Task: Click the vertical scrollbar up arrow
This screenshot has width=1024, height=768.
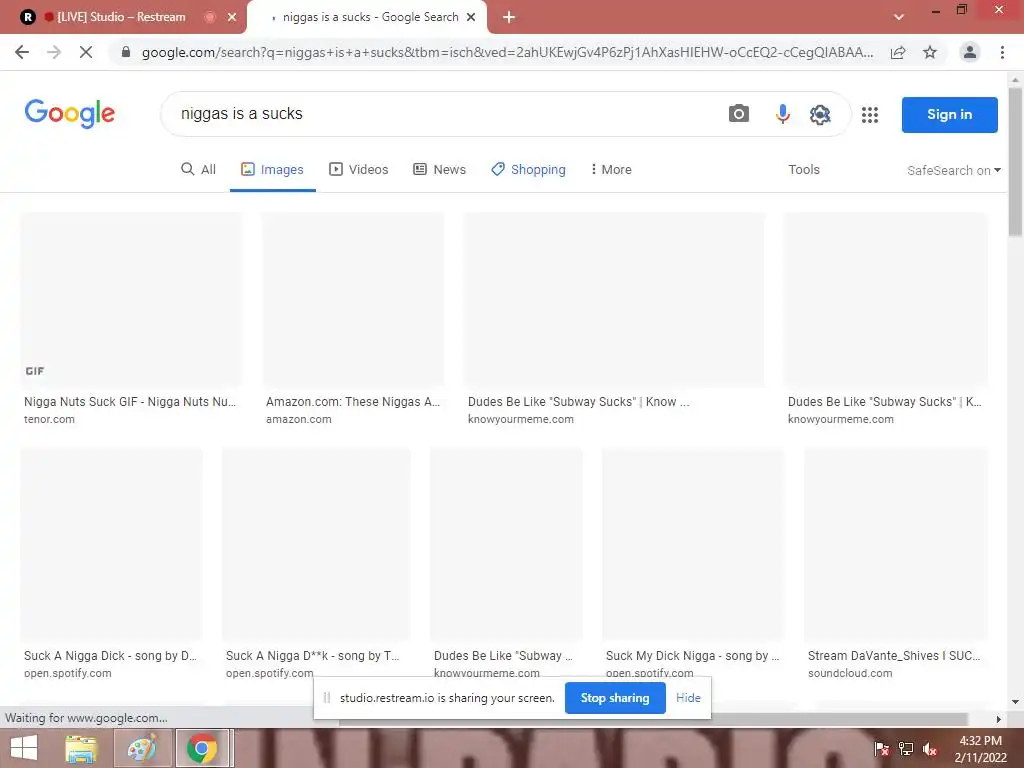Action: (1015, 80)
